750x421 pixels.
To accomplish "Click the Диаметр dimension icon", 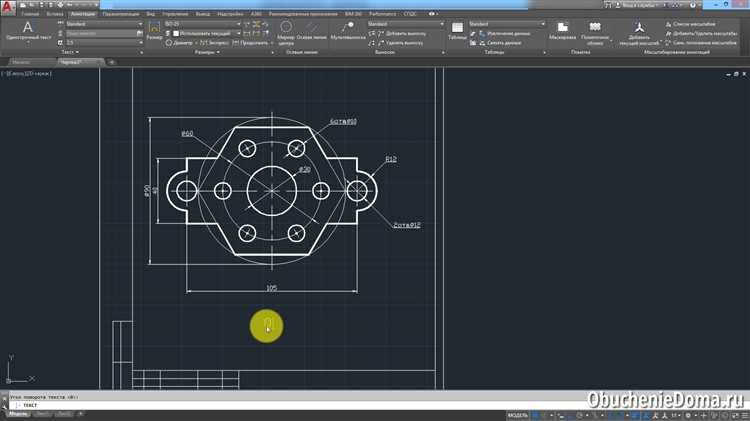I will click(x=169, y=43).
